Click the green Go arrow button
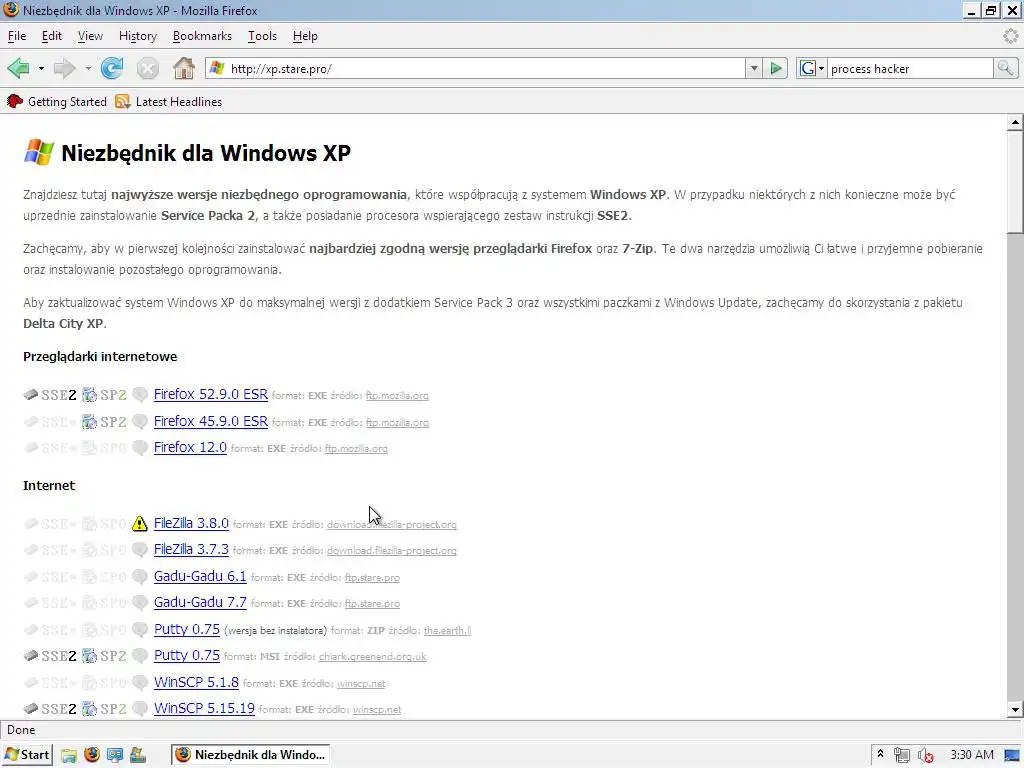Image resolution: width=1024 pixels, height=768 pixels. [776, 68]
